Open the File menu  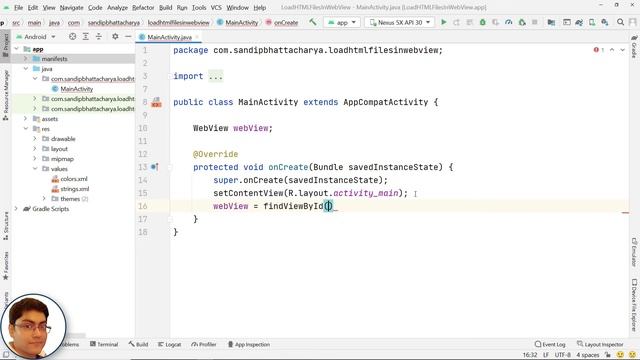point(18,7)
